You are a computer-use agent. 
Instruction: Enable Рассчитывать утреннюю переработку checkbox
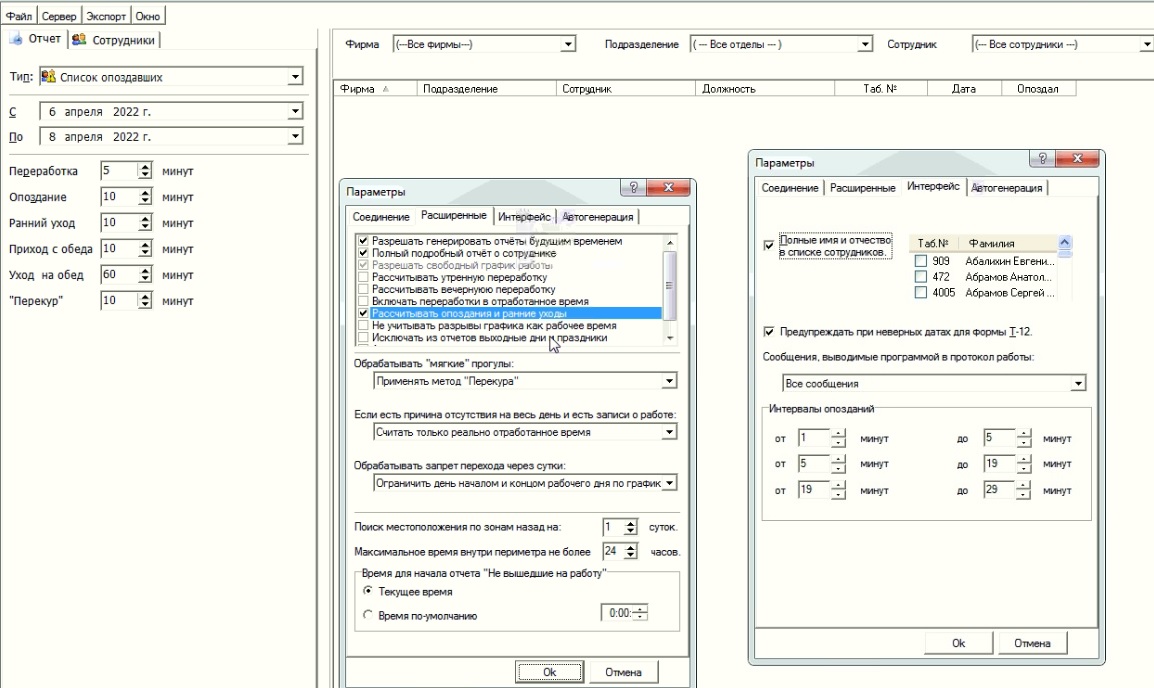tap(363, 277)
